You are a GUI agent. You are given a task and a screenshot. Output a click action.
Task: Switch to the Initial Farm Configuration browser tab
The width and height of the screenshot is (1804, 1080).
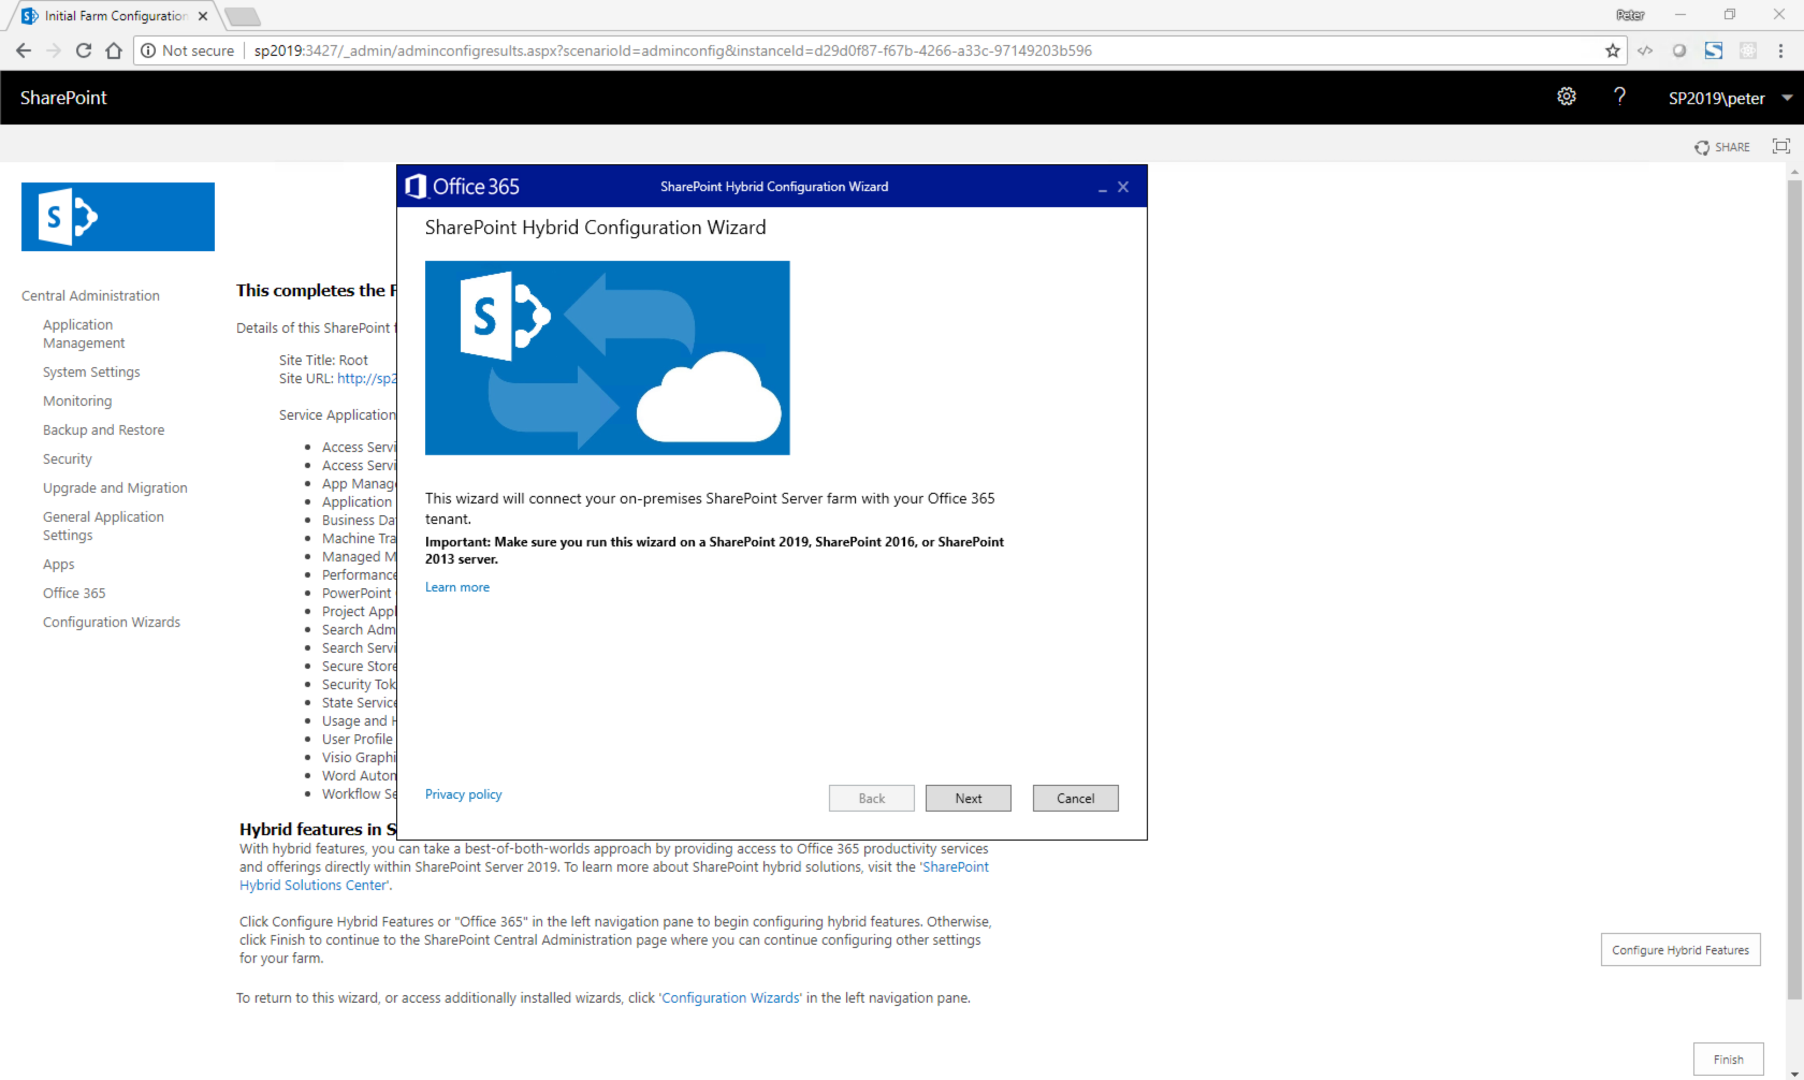110,15
